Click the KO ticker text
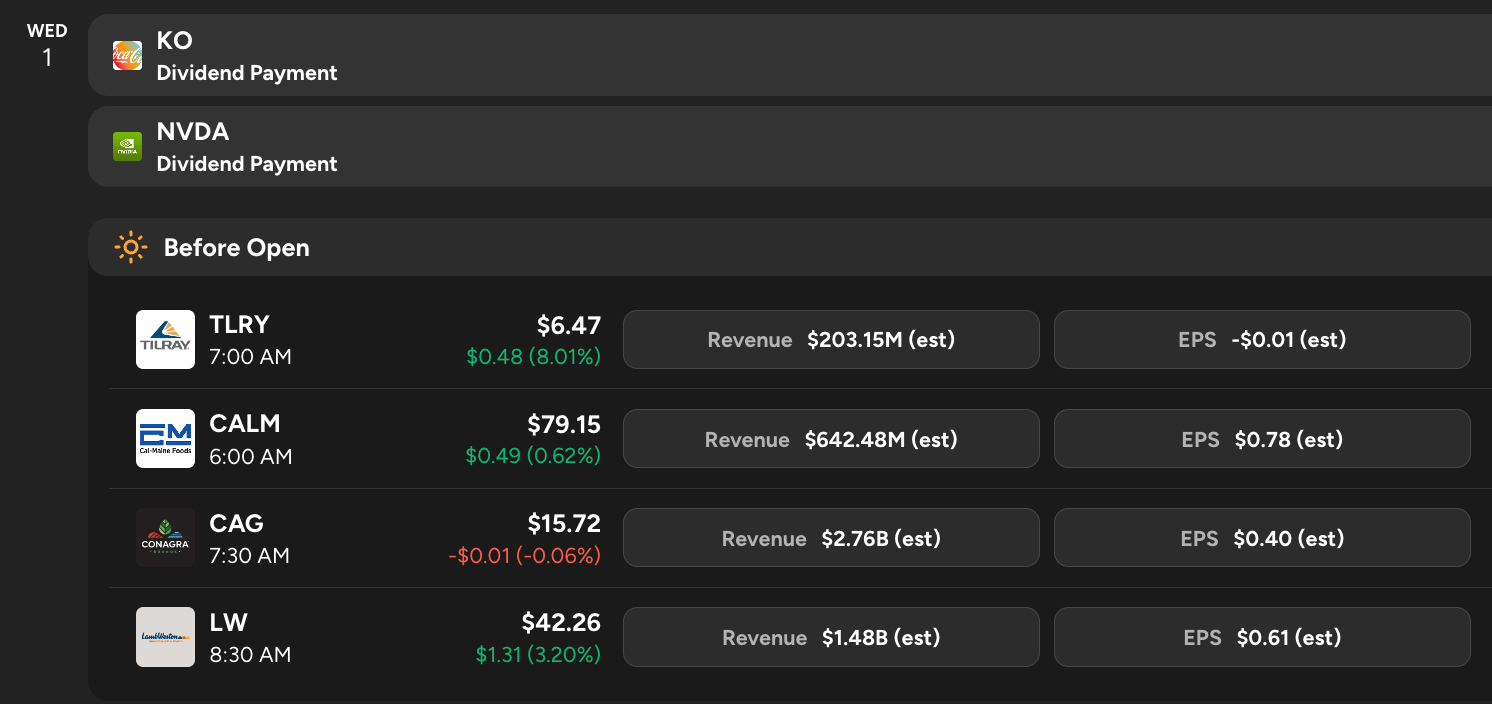1492x704 pixels. (175, 41)
